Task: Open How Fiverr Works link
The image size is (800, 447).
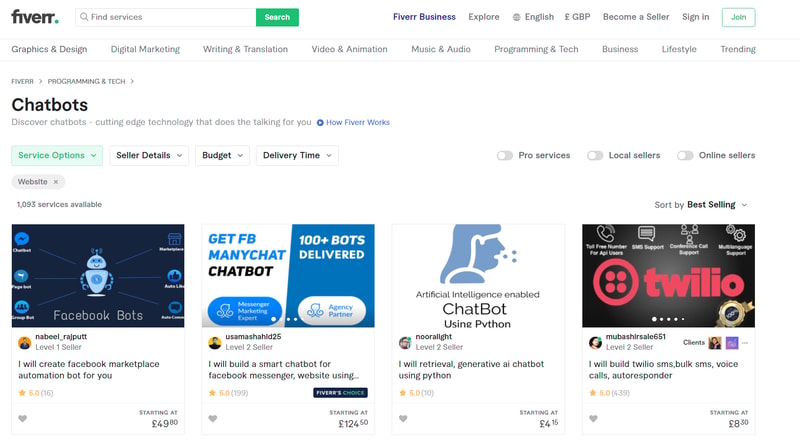Action: coord(358,122)
